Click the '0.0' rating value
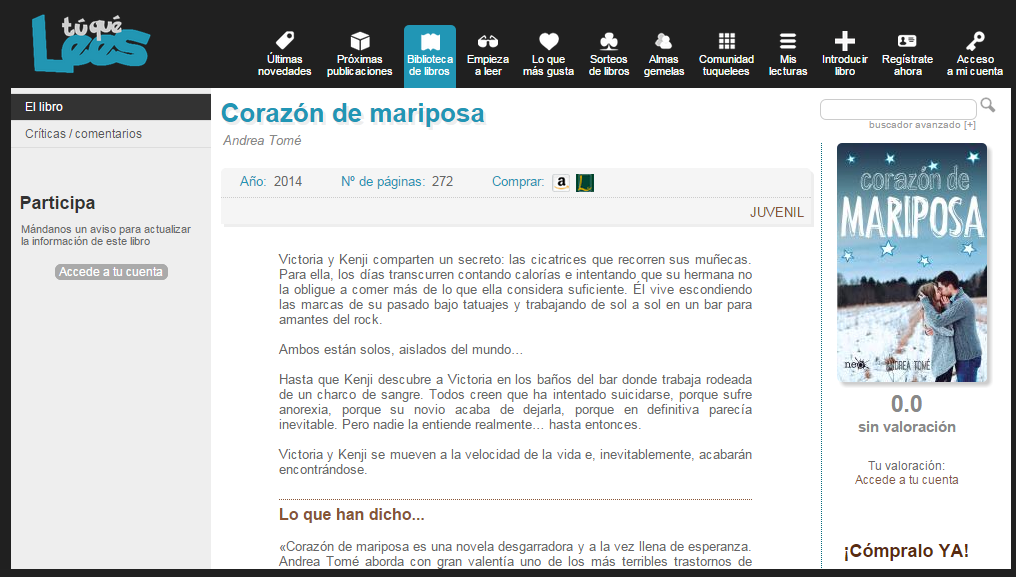This screenshot has width=1016, height=577. click(906, 404)
